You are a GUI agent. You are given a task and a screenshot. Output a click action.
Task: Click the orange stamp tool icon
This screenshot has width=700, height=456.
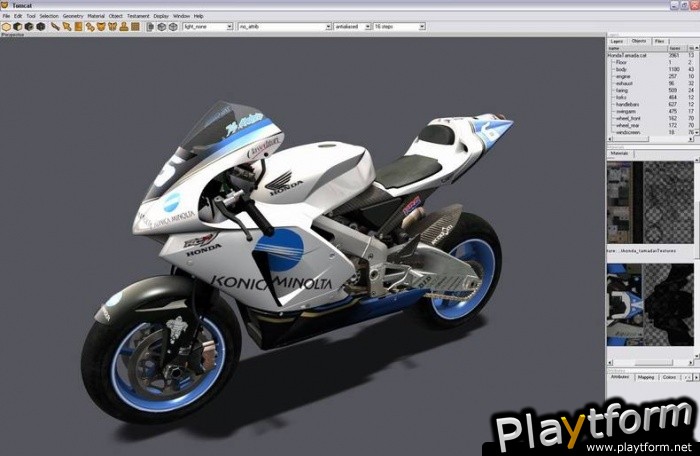click(x=124, y=27)
